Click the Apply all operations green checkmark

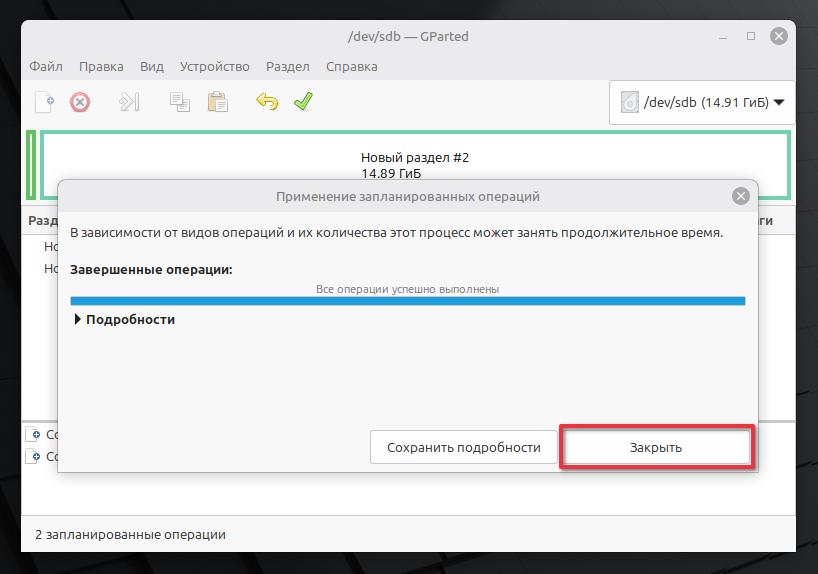303,102
